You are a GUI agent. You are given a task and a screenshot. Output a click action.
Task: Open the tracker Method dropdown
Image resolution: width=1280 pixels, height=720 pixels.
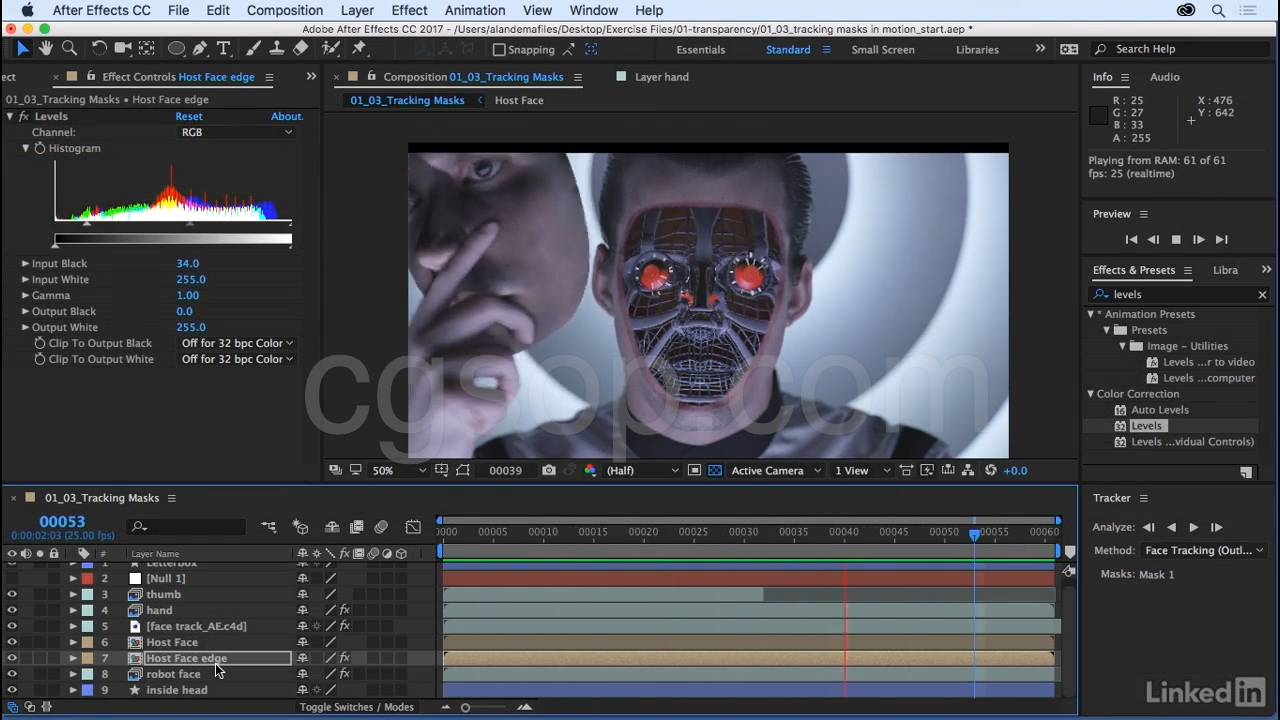[1203, 550]
